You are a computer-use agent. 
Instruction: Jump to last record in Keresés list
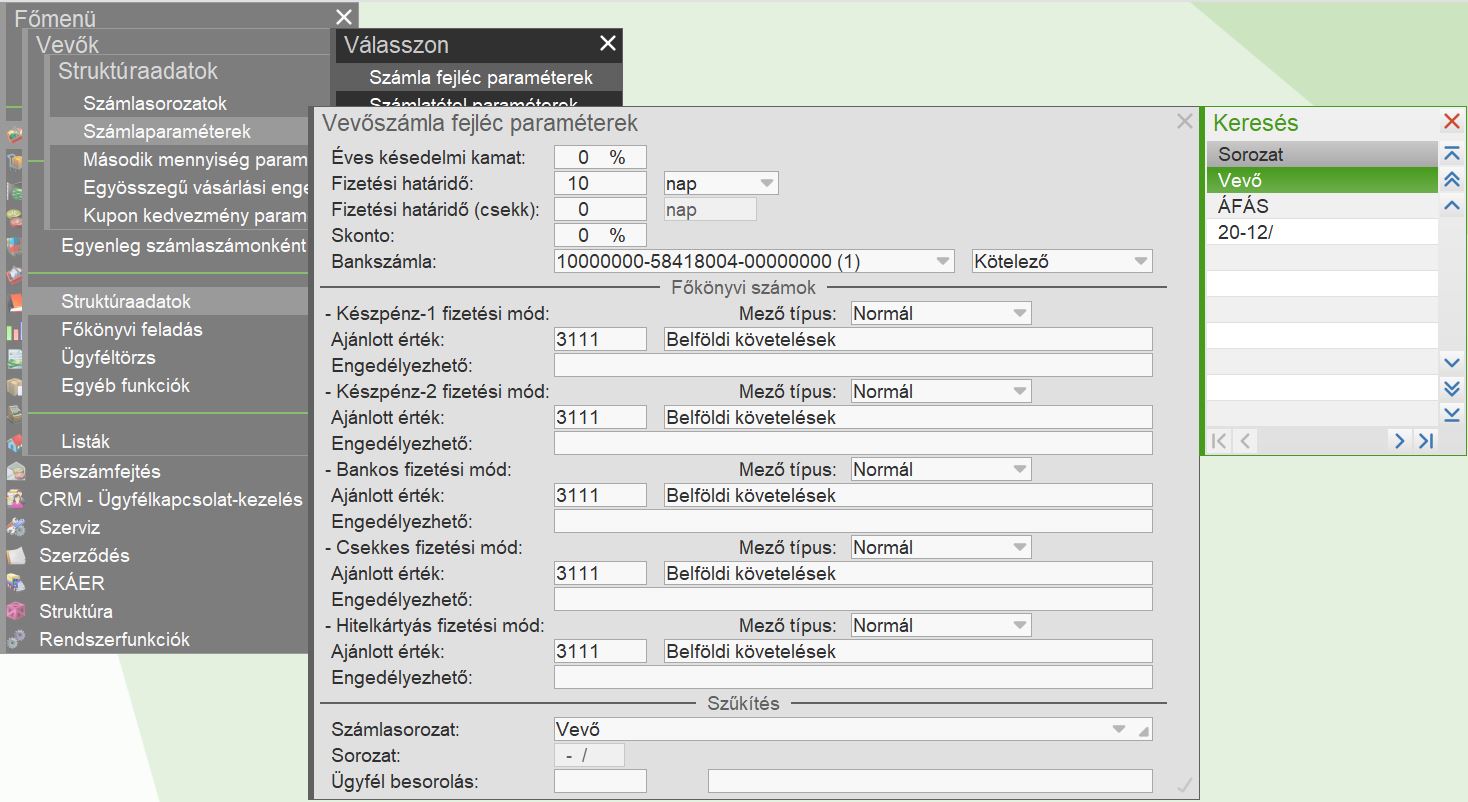[1452, 414]
